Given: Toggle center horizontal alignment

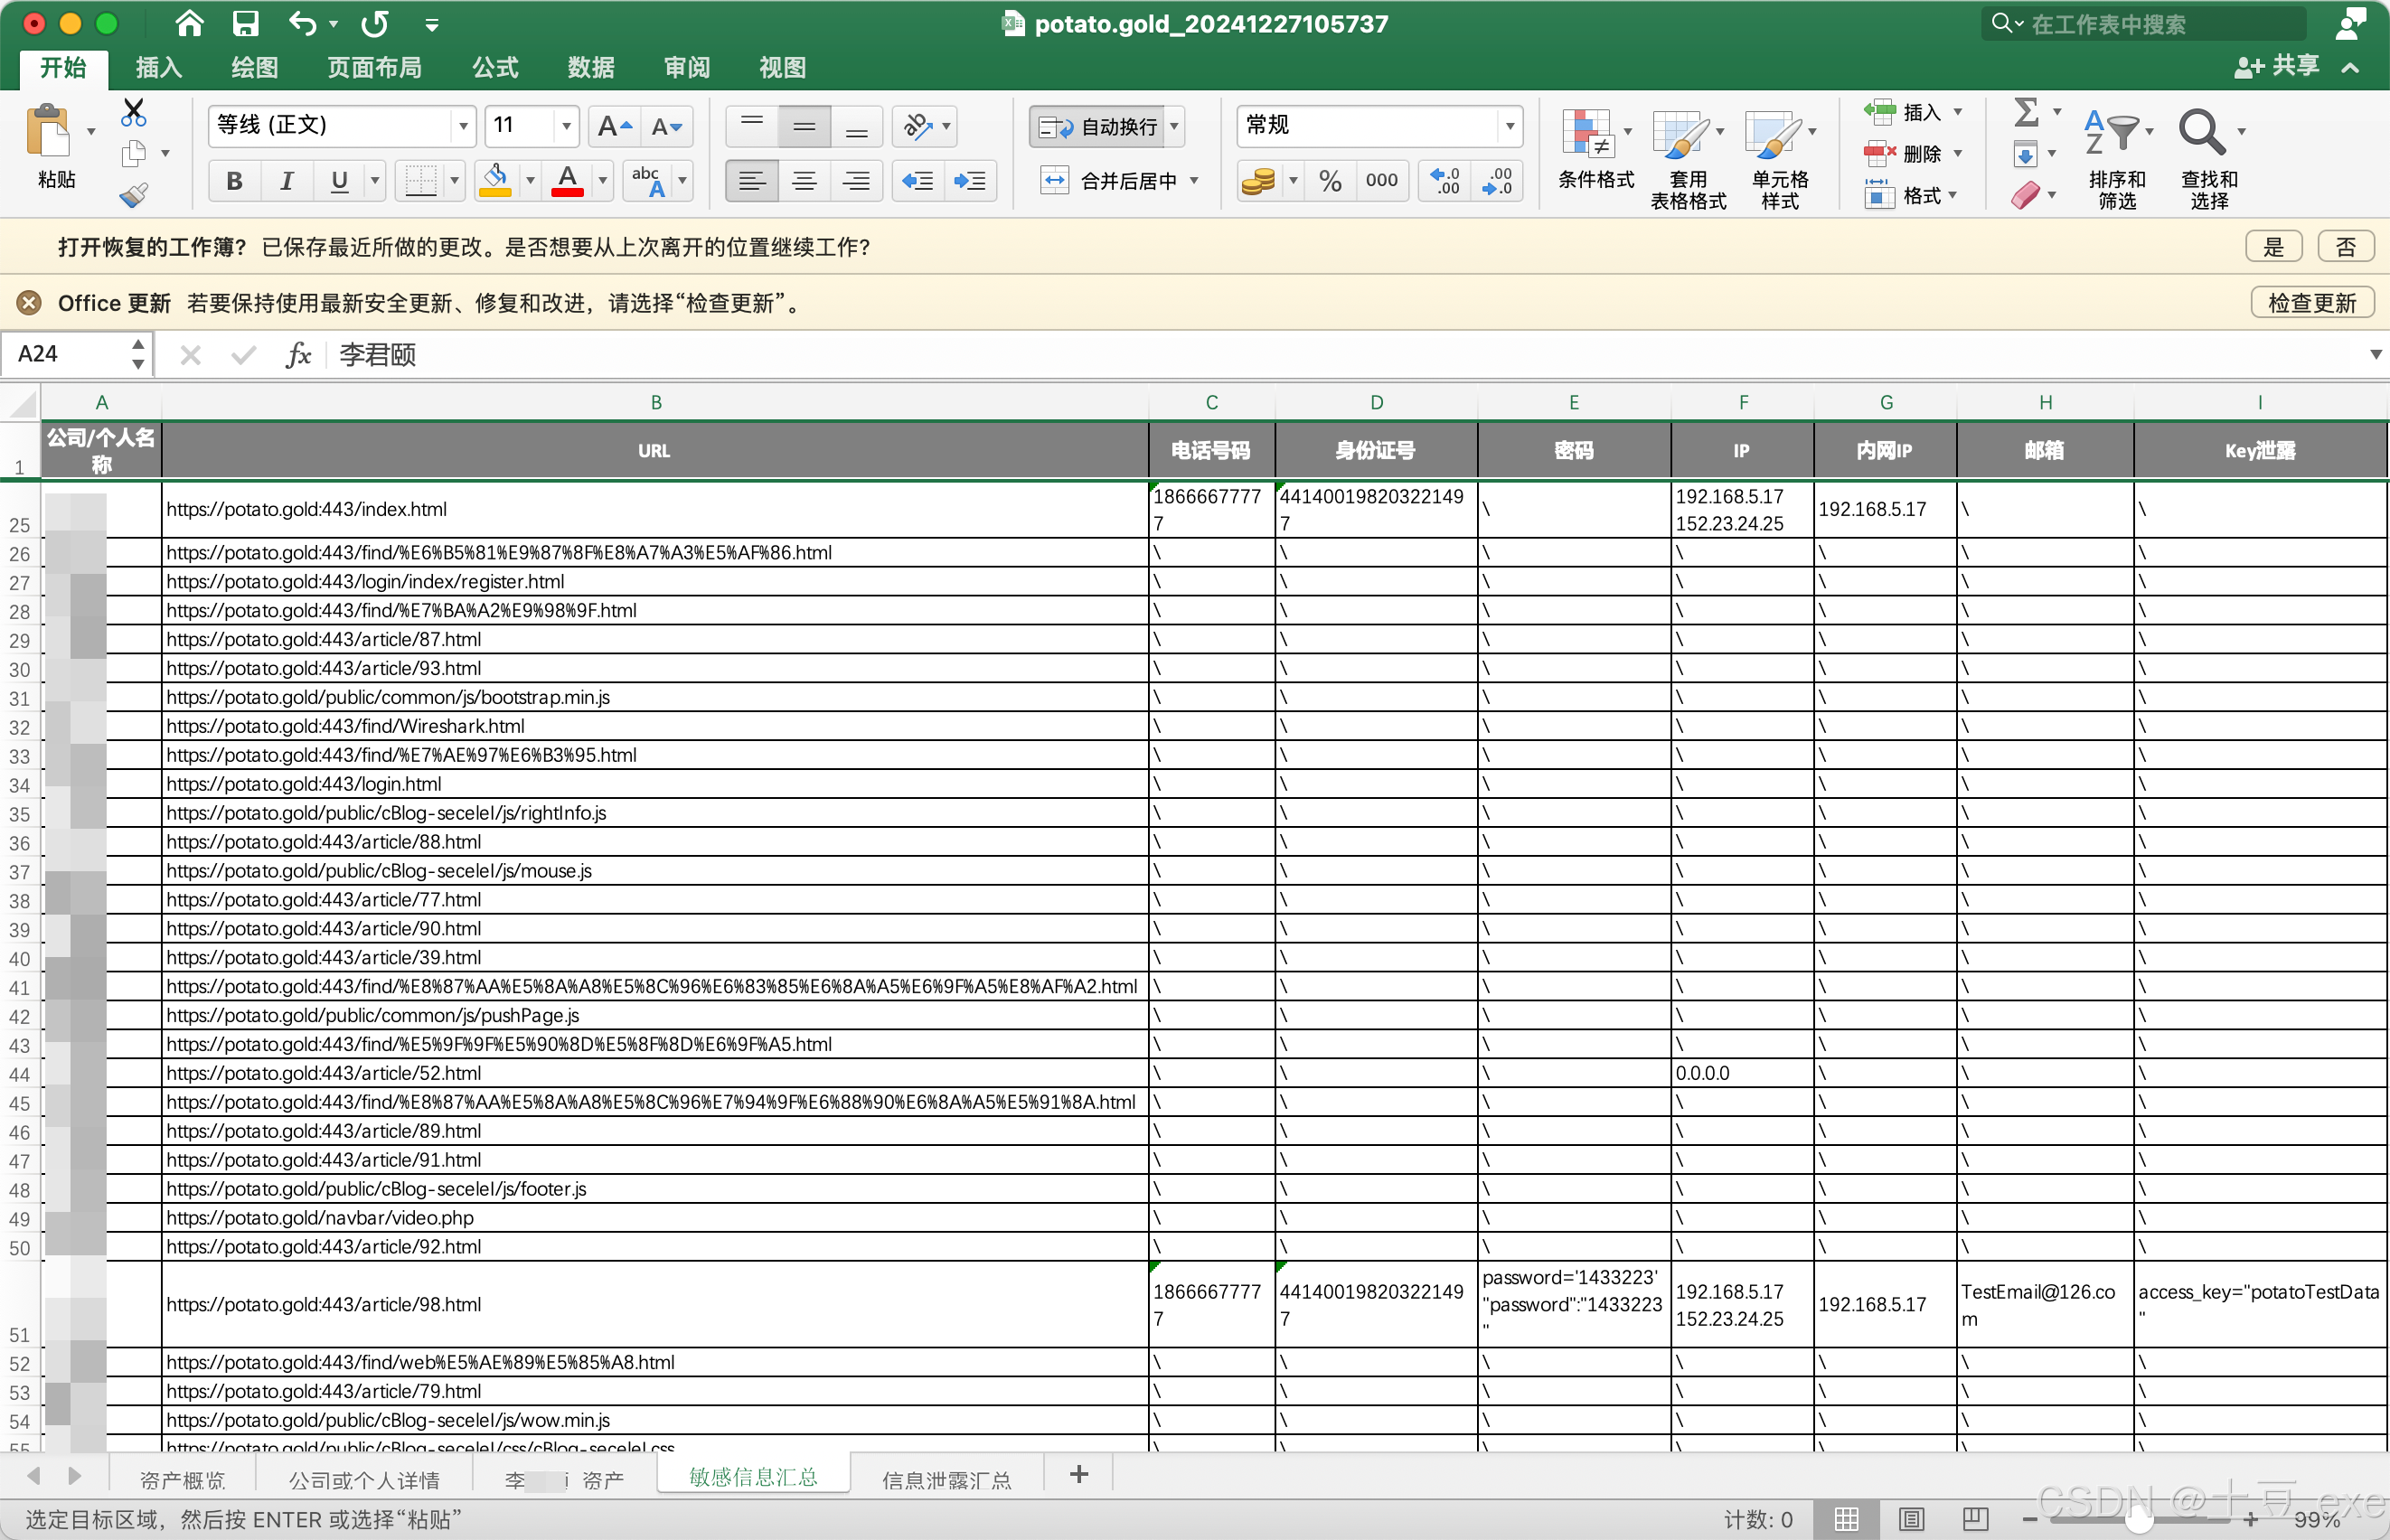Looking at the screenshot, I should pos(804,181).
